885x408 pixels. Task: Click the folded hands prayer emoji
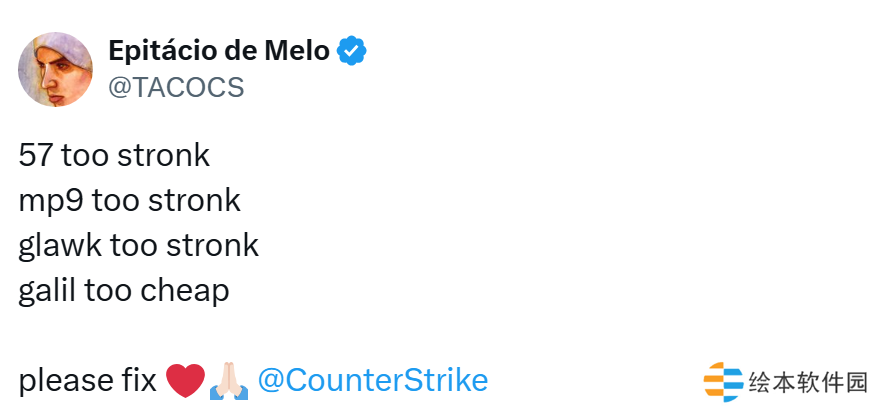(228, 381)
